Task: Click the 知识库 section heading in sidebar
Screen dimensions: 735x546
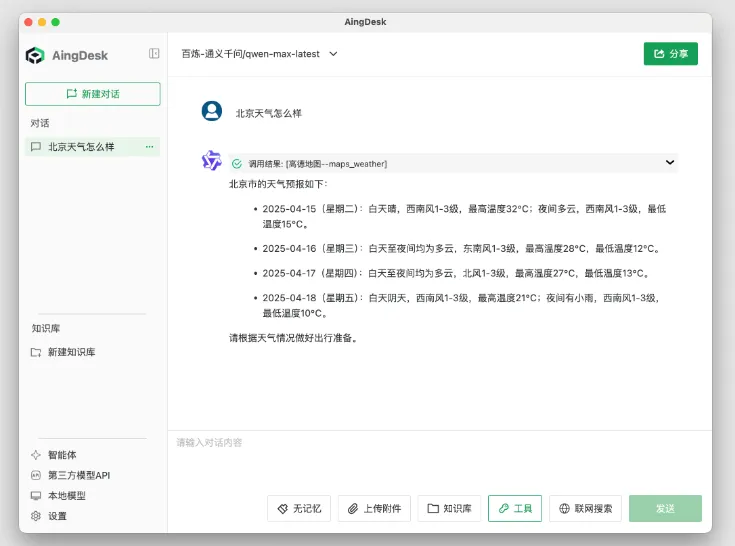Action: pyautogui.click(x=46, y=328)
